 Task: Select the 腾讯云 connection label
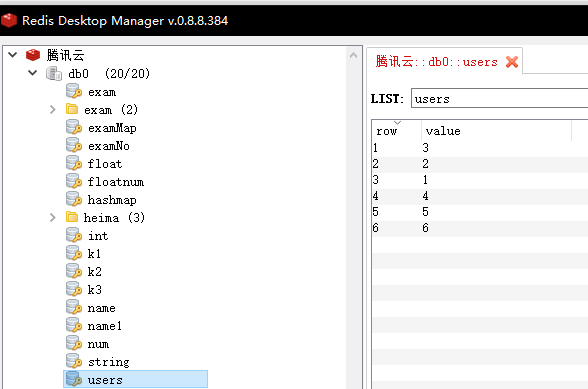coord(65,55)
